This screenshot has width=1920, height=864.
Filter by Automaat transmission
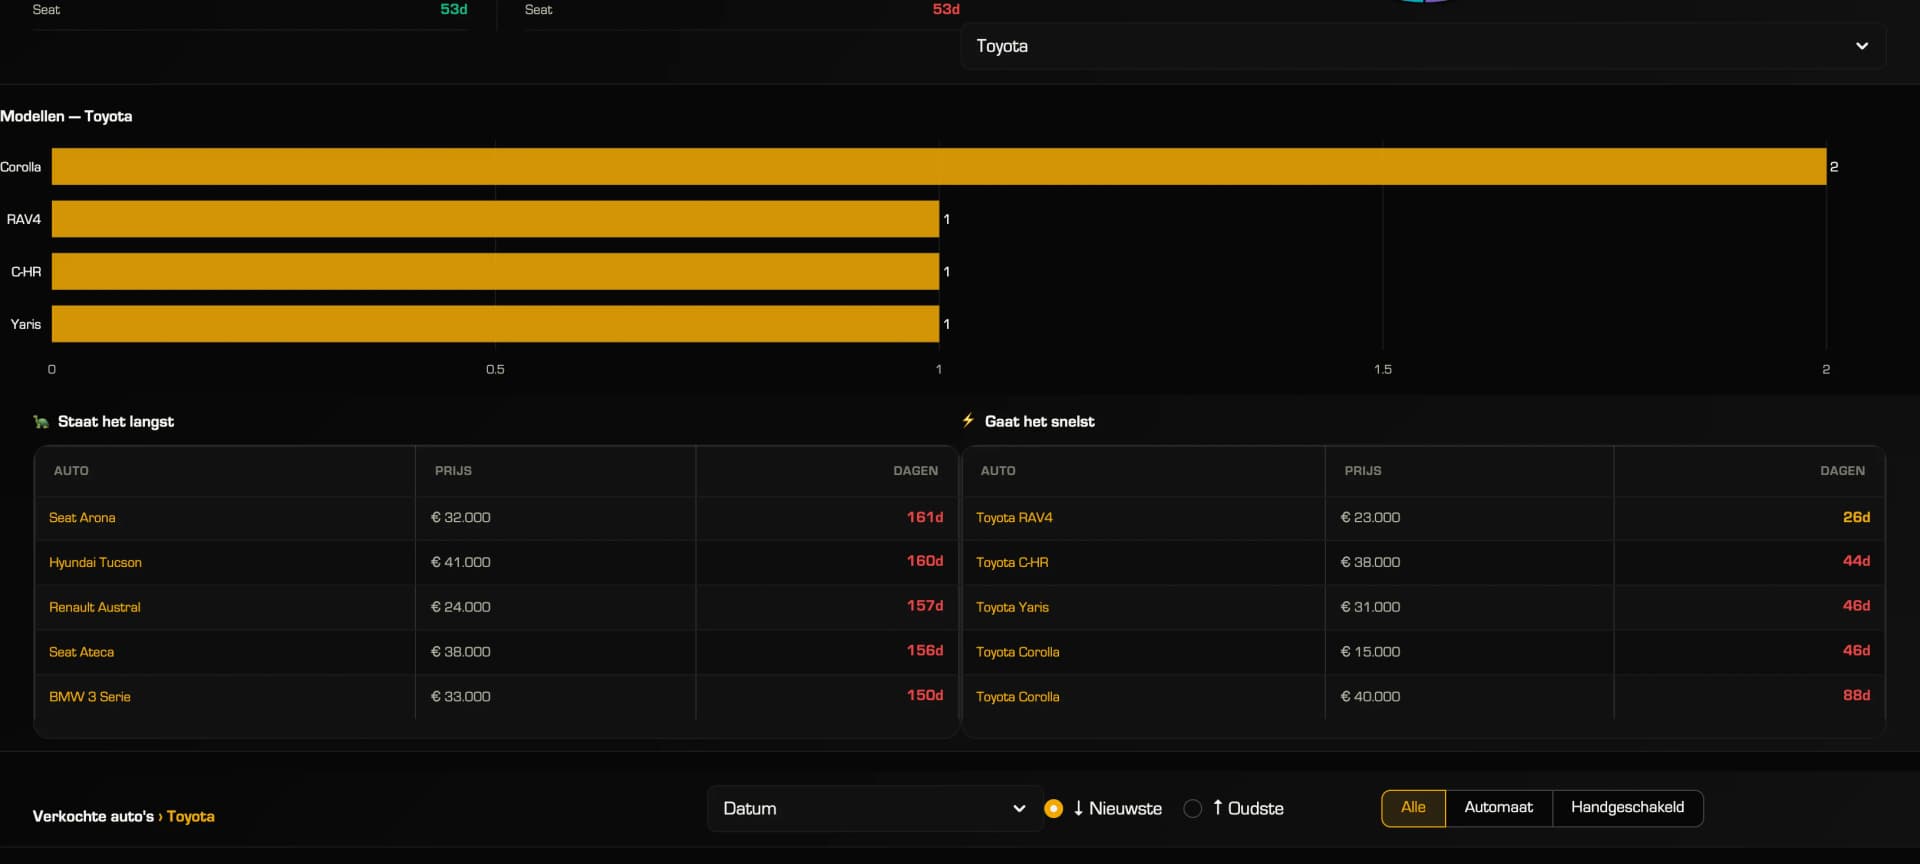pos(1497,808)
